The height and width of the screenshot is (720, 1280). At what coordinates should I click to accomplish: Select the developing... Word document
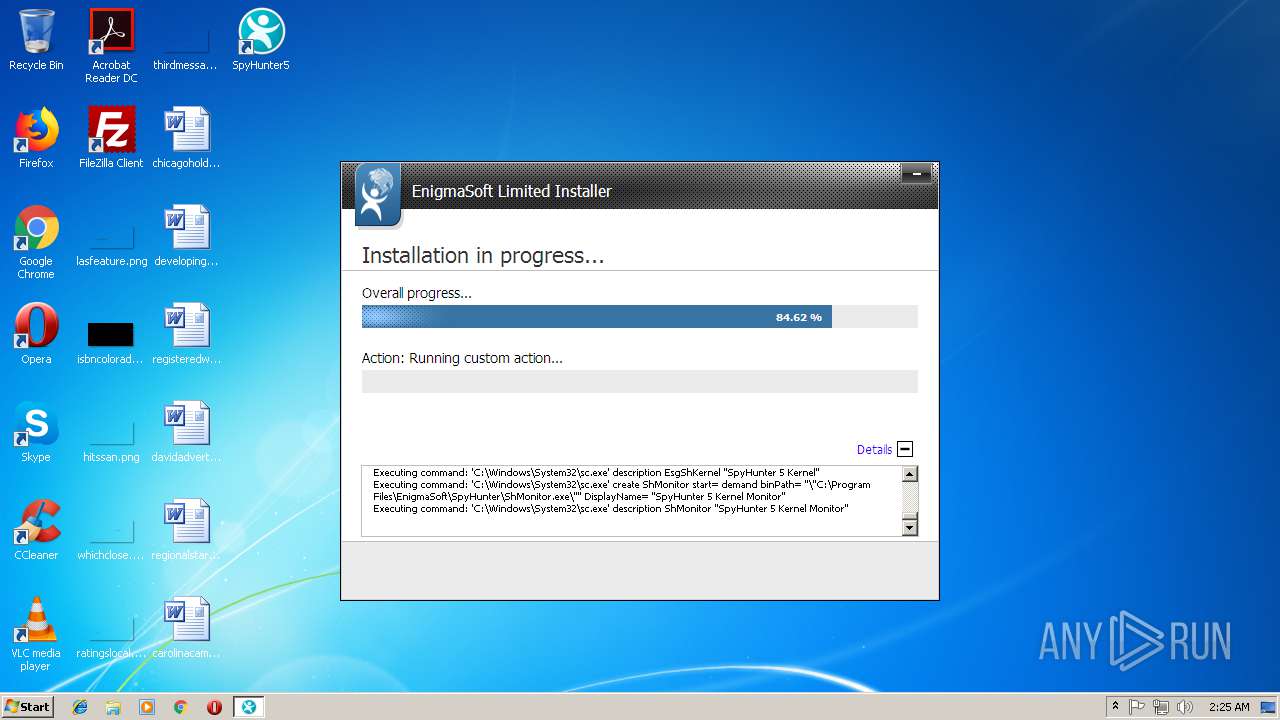pyautogui.click(x=186, y=236)
